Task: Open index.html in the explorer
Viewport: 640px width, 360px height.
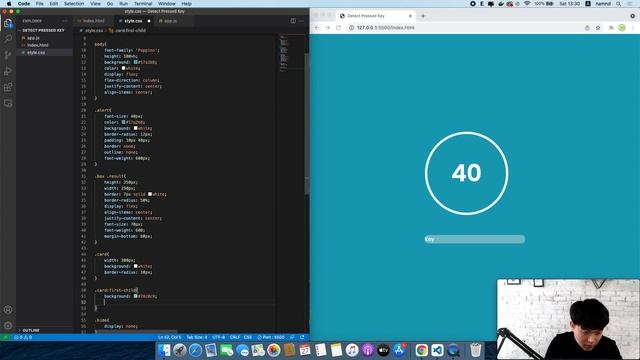Action: pyautogui.click(x=38, y=45)
